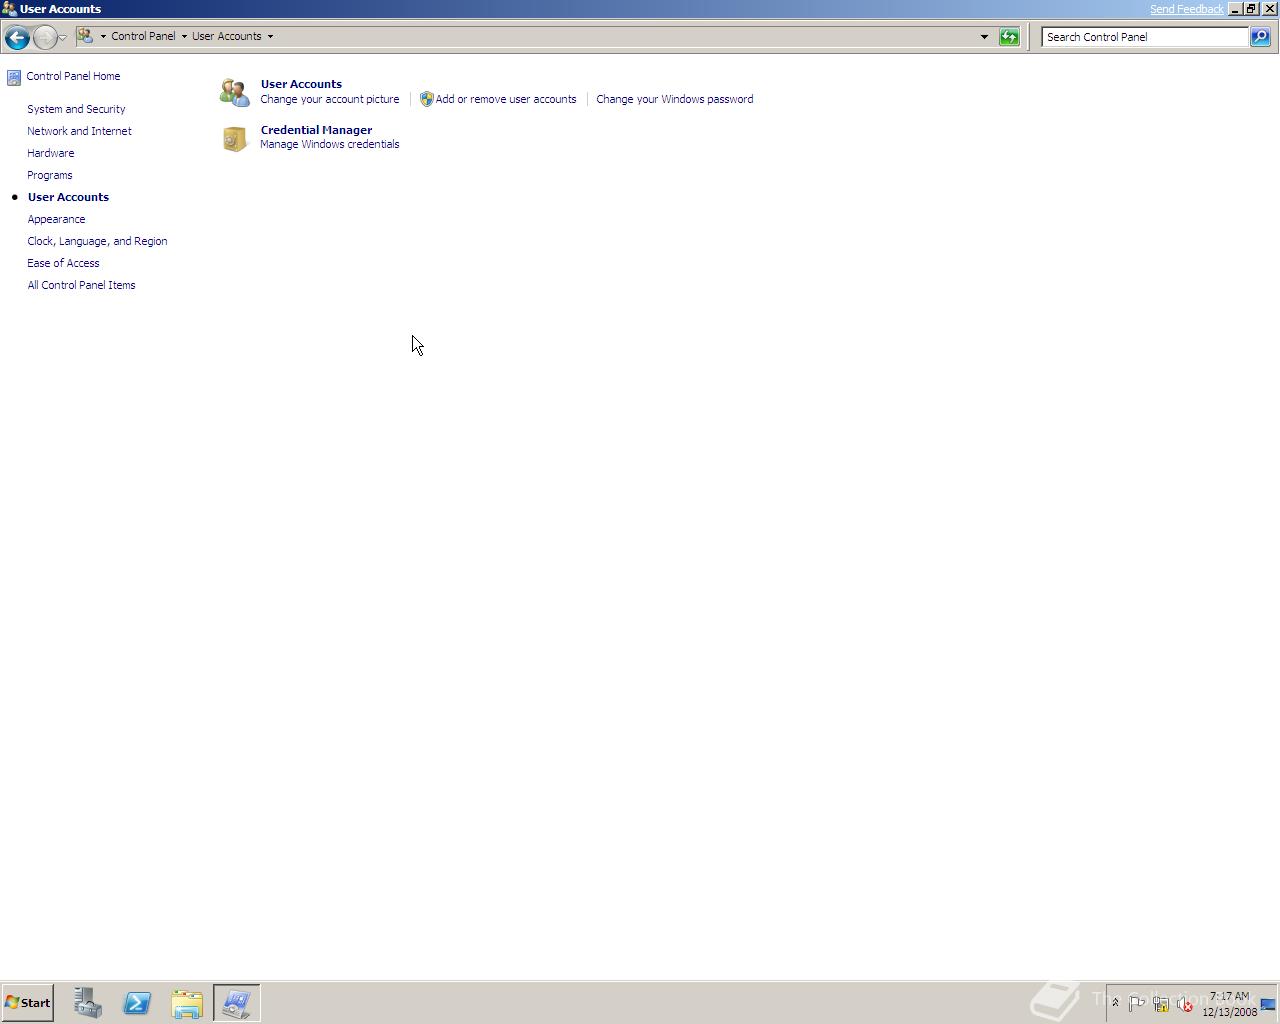This screenshot has width=1280, height=1024.
Task: Click the Forward navigation arrow button
Action: [x=45, y=37]
